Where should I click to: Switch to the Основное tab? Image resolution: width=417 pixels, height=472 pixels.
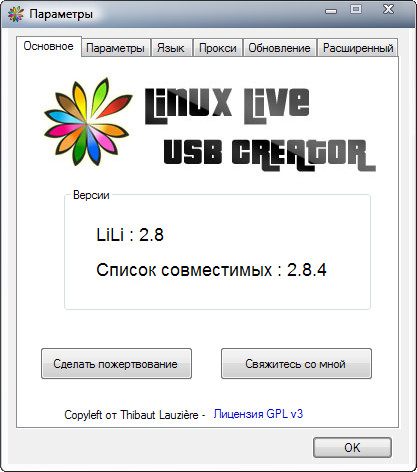49,46
